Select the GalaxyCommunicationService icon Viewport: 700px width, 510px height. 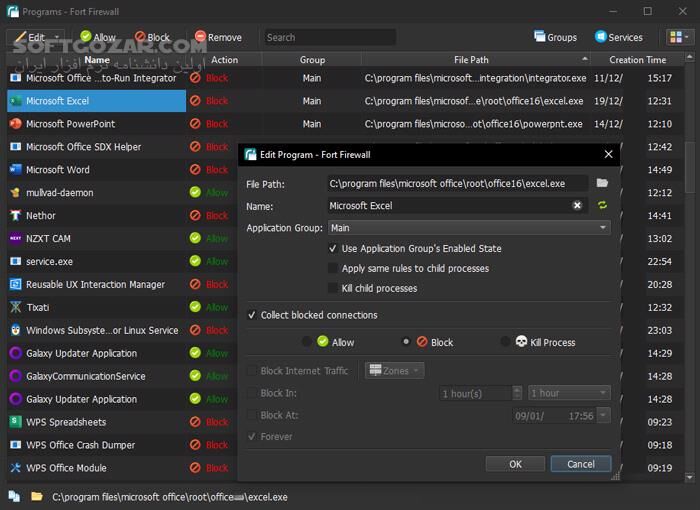pyautogui.click(x=16, y=376)
